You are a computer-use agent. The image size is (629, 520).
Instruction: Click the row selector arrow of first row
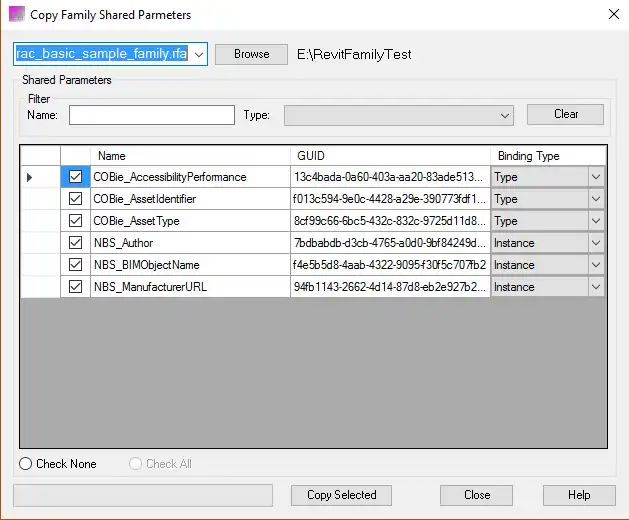coord(29,177)
